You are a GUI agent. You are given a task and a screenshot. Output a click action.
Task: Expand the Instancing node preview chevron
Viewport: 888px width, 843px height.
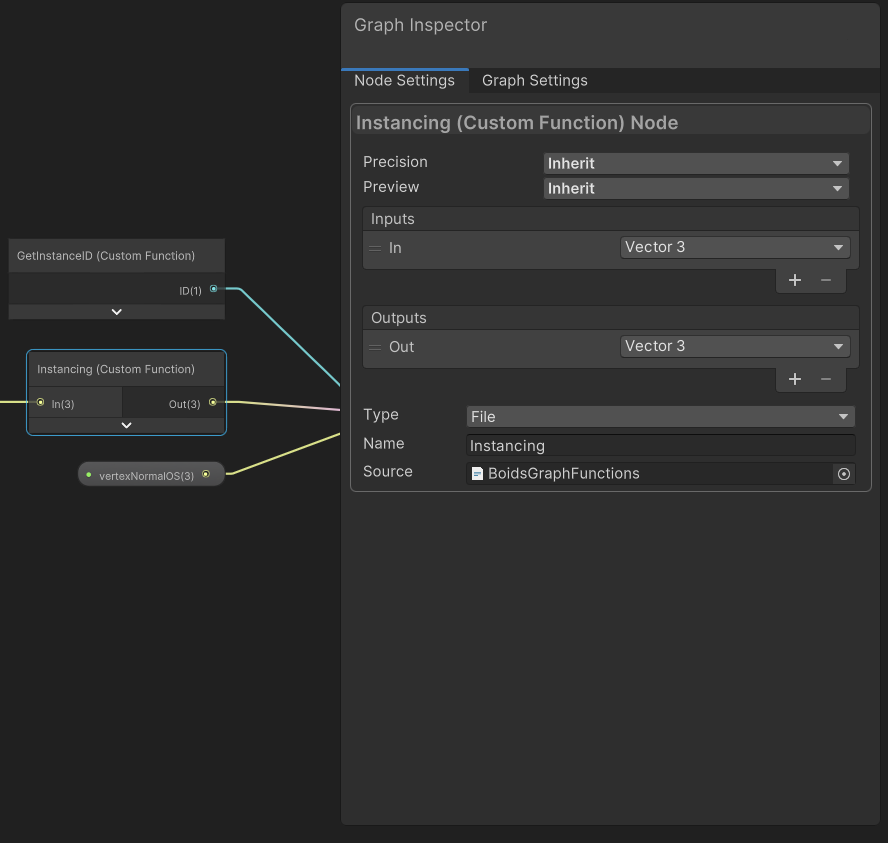point(126,425)
